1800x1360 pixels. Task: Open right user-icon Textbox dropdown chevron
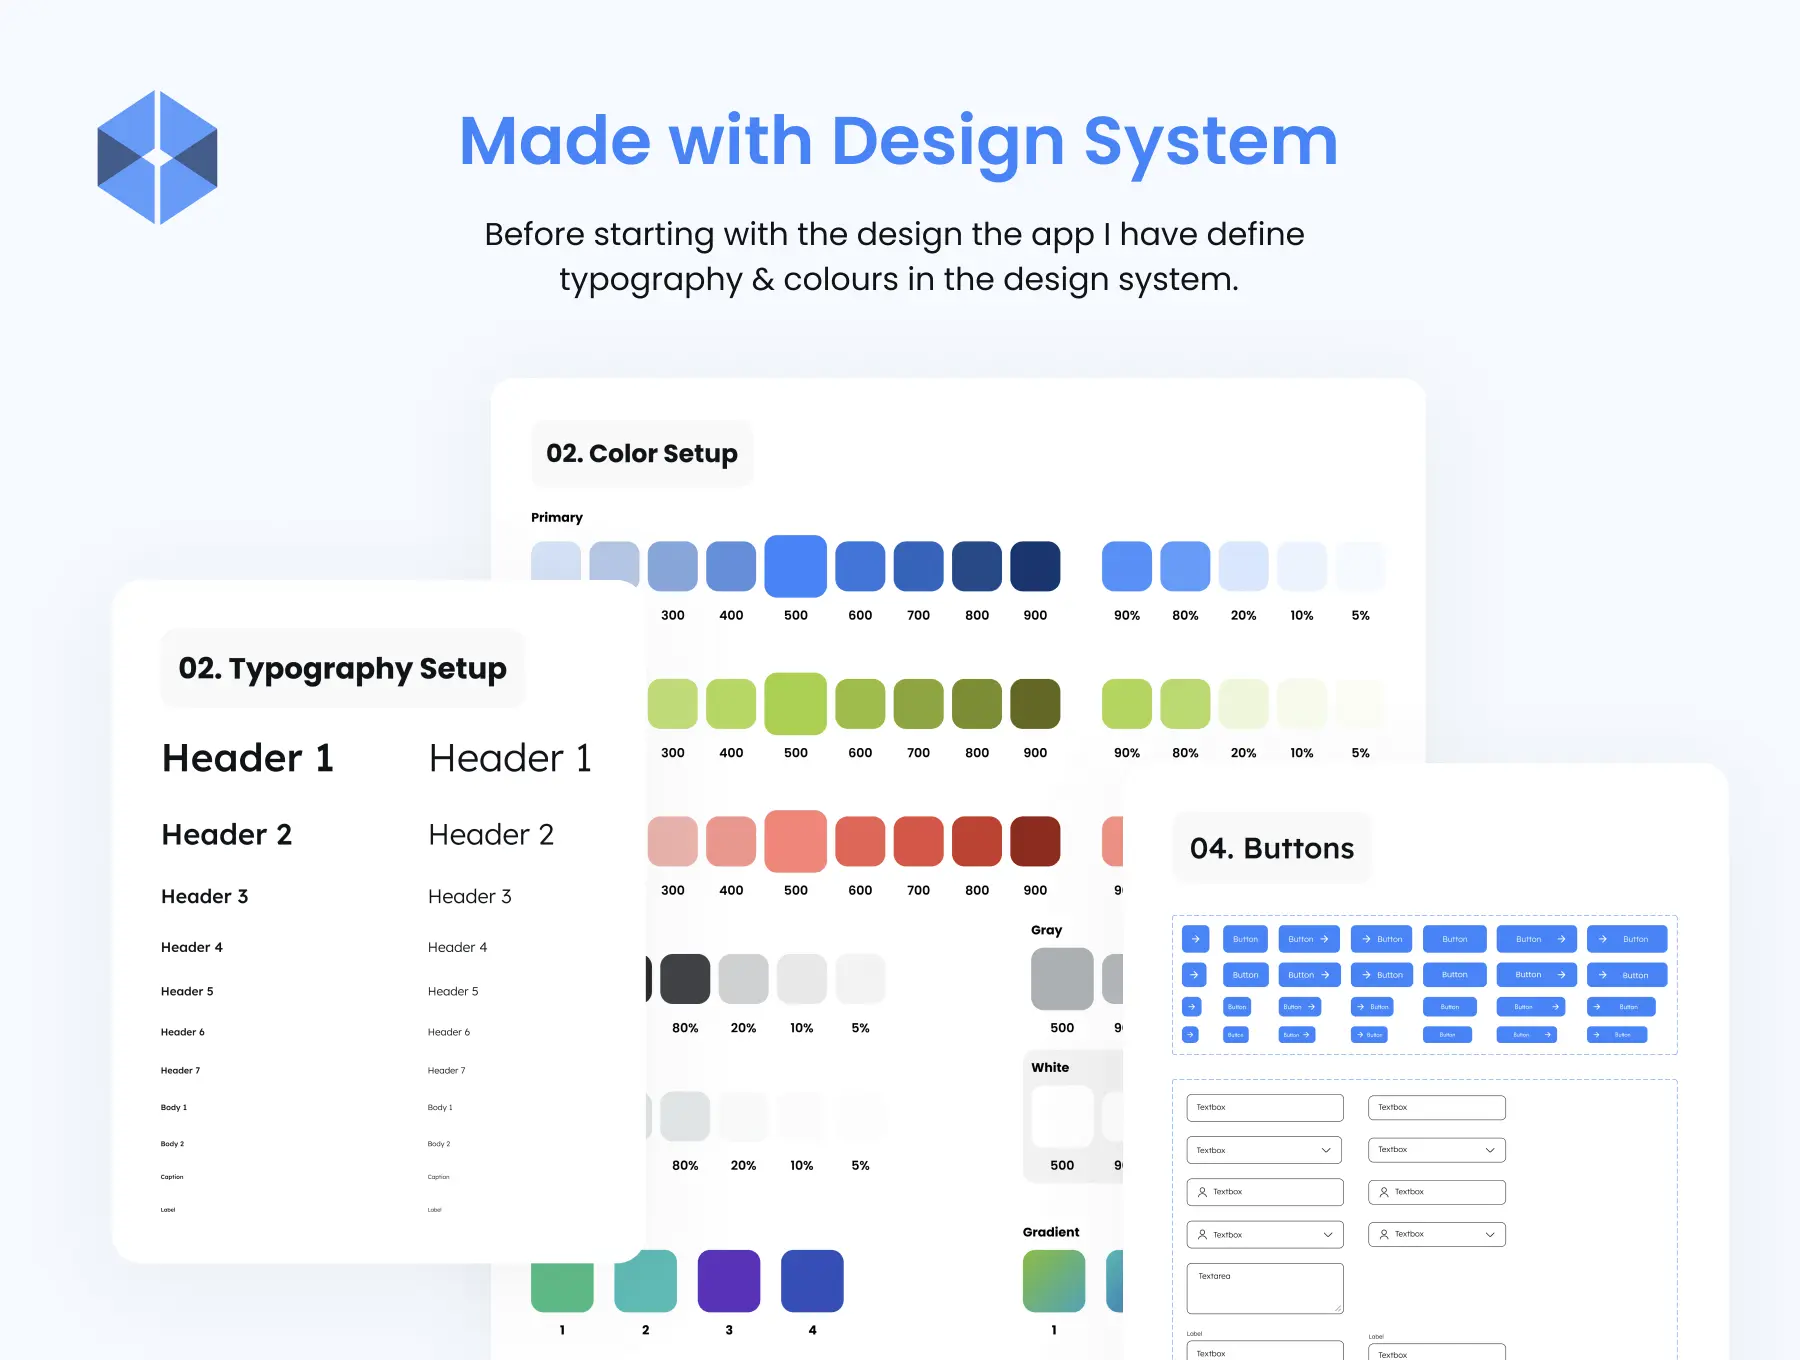point(1489,1235)
